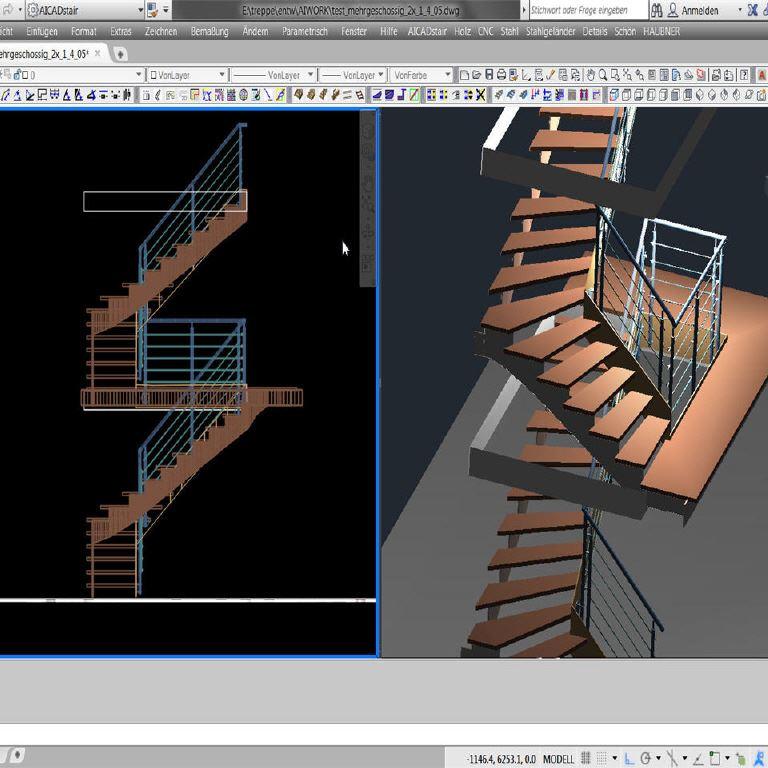Click the binoculars search icon
Screen dimensions: 768x768
(657, 10)
